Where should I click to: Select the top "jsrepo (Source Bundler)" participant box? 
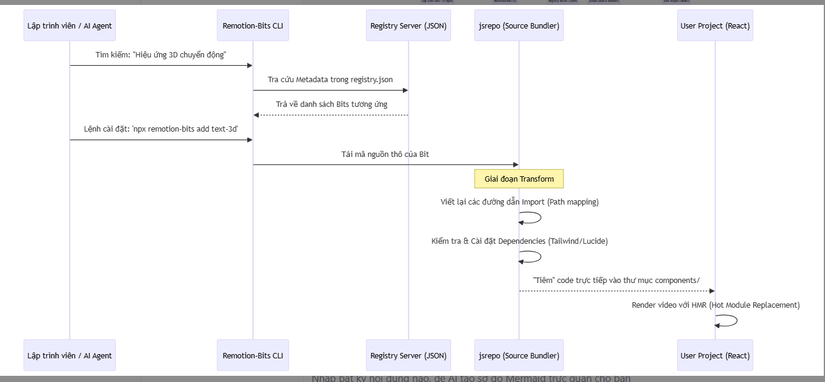pyautogui.click(x=519, y=25)
